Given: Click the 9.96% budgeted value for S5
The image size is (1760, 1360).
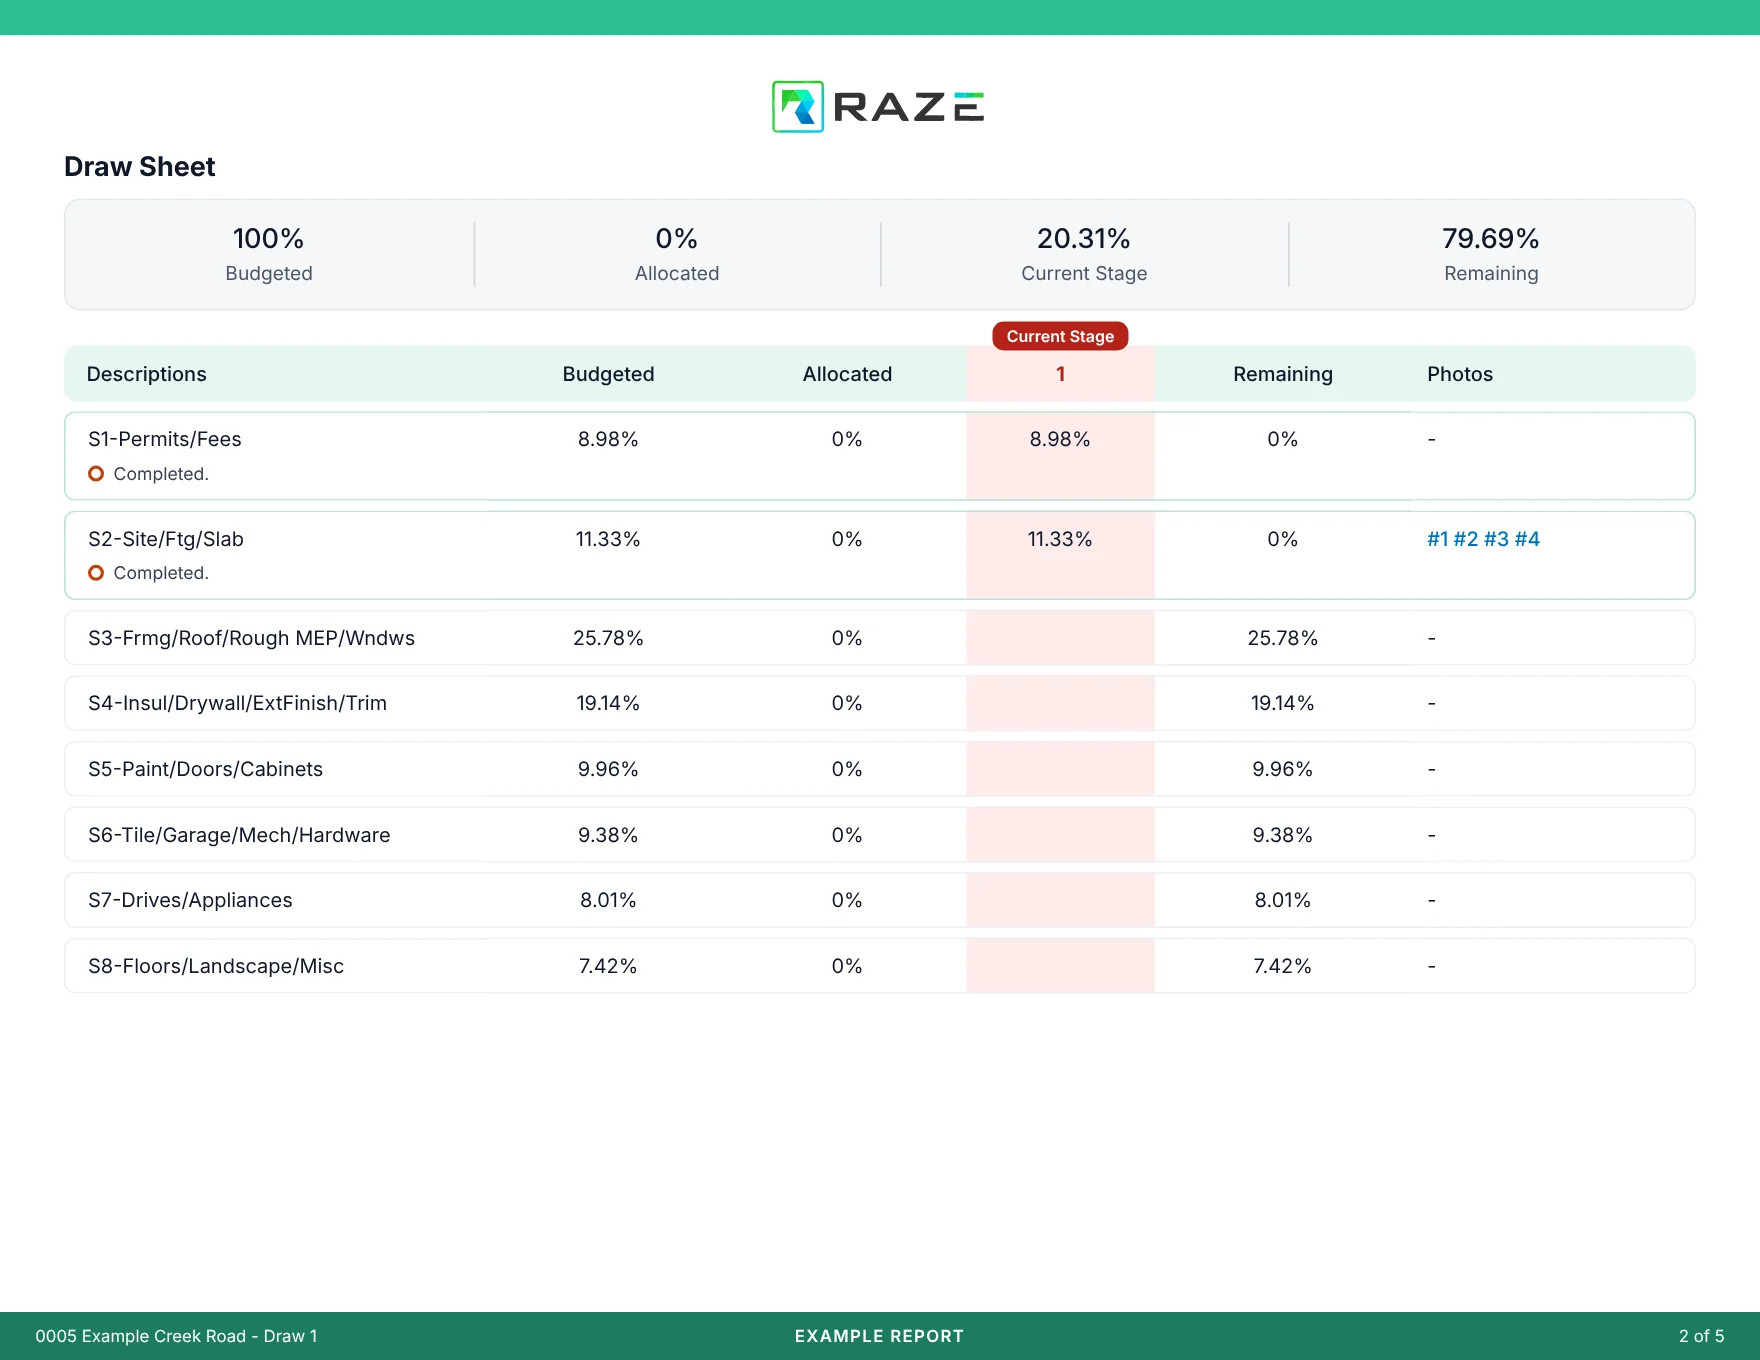Looking at the screenshot, I should coord(608,769).
